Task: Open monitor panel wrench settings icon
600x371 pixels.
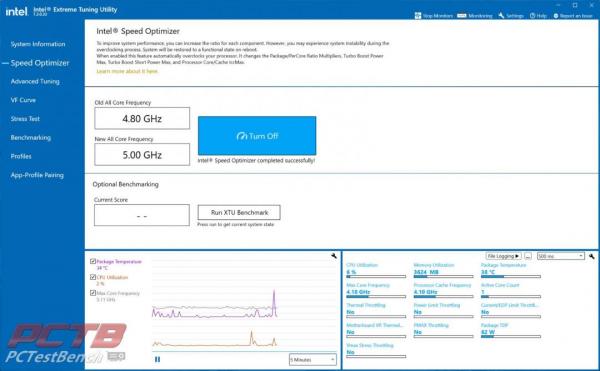Action: pos(592,256)
